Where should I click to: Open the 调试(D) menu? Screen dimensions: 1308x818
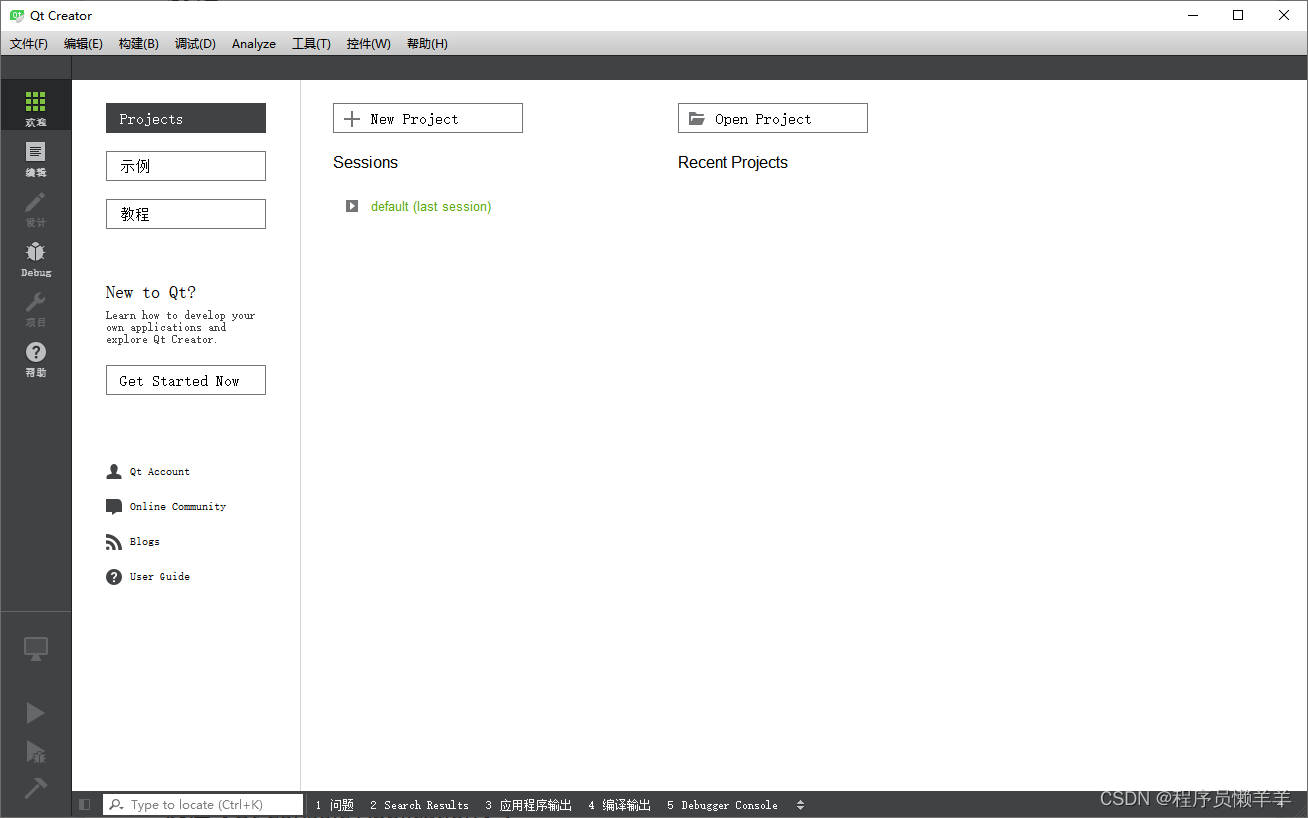pos(195,44)
